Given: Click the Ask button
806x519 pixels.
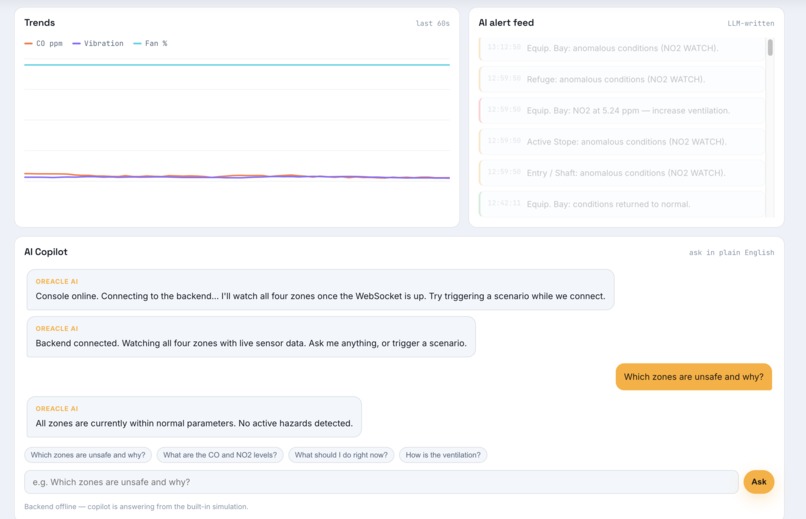Looking at the screenshot, I should [x=759, y=482].
